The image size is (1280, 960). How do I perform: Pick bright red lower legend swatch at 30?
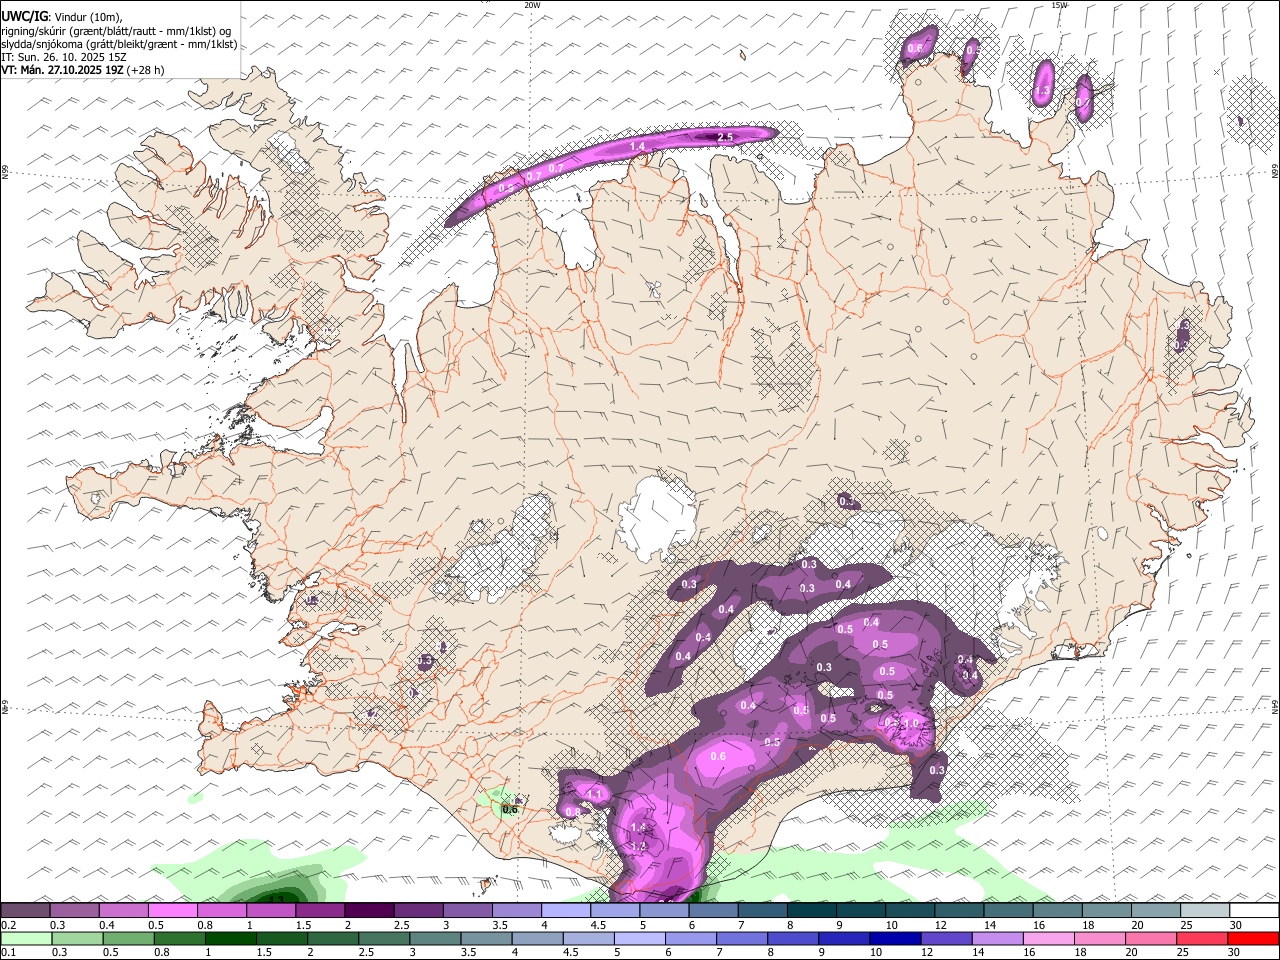pos(1253,938)
